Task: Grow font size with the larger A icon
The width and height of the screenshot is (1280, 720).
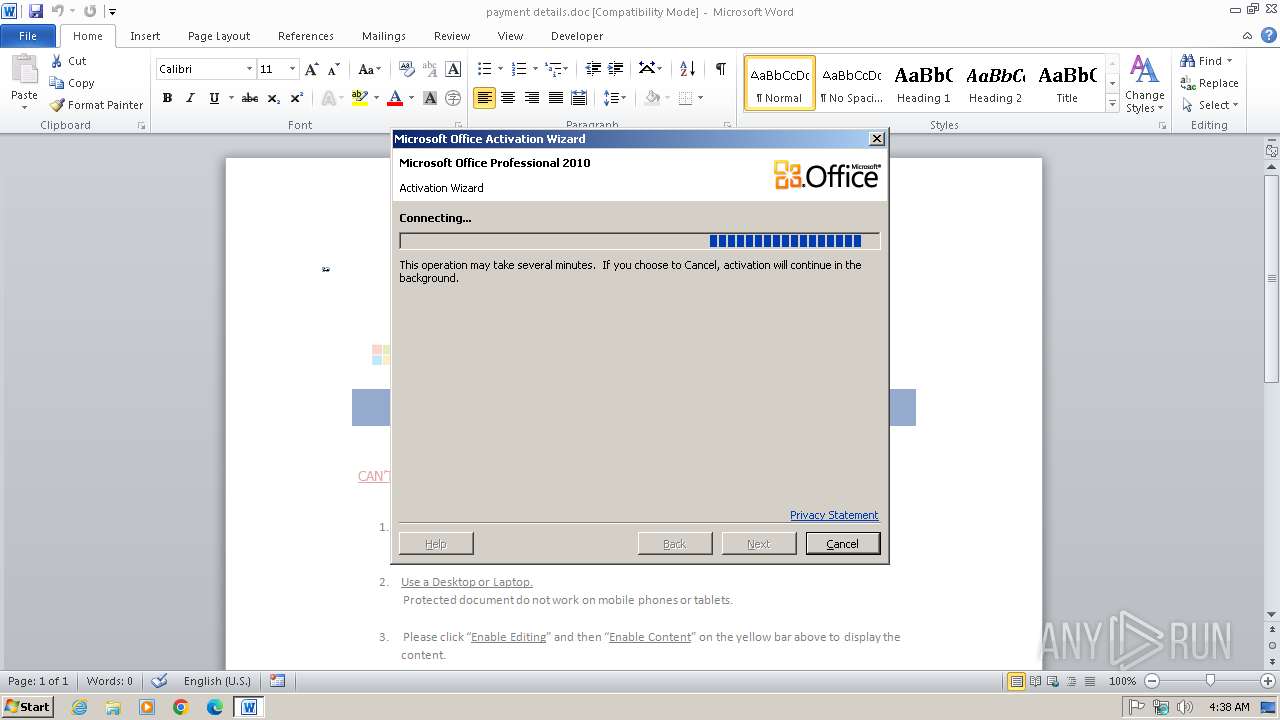Action: 312,69
